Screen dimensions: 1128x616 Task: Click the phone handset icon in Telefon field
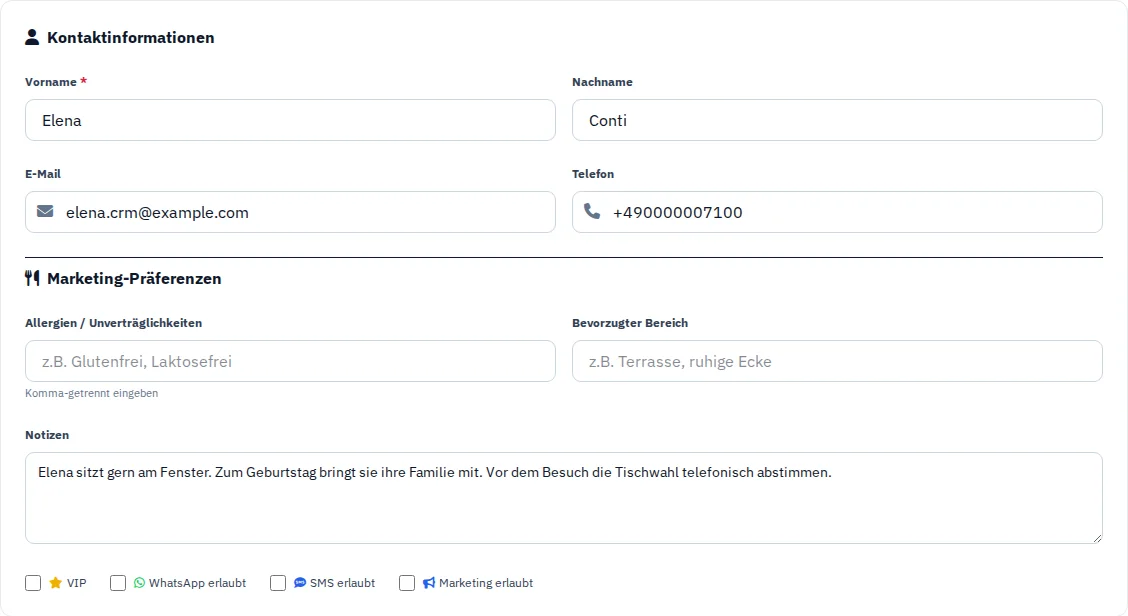point(592,211)
